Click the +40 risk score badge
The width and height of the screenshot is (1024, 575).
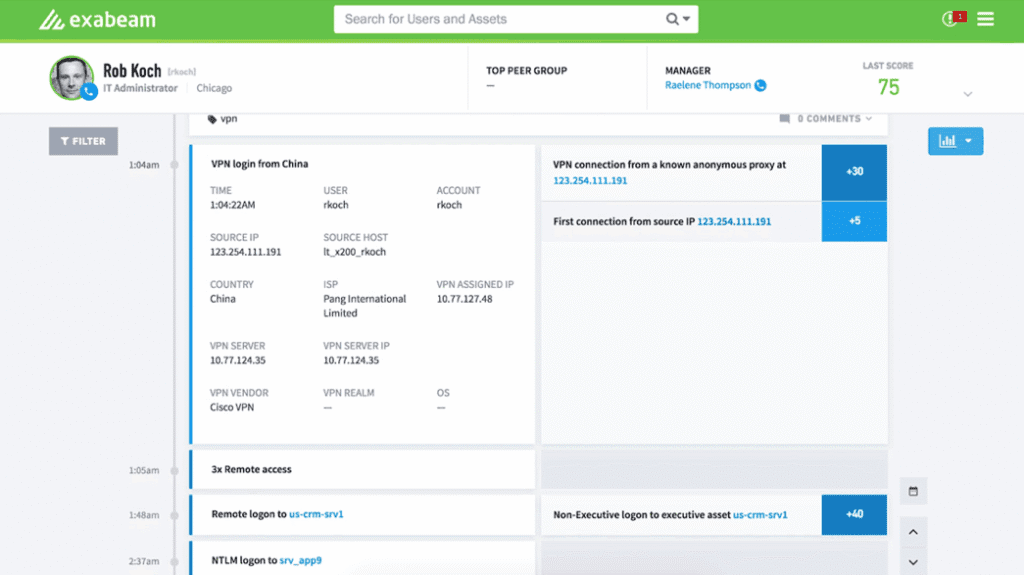(x=854, y=514)
